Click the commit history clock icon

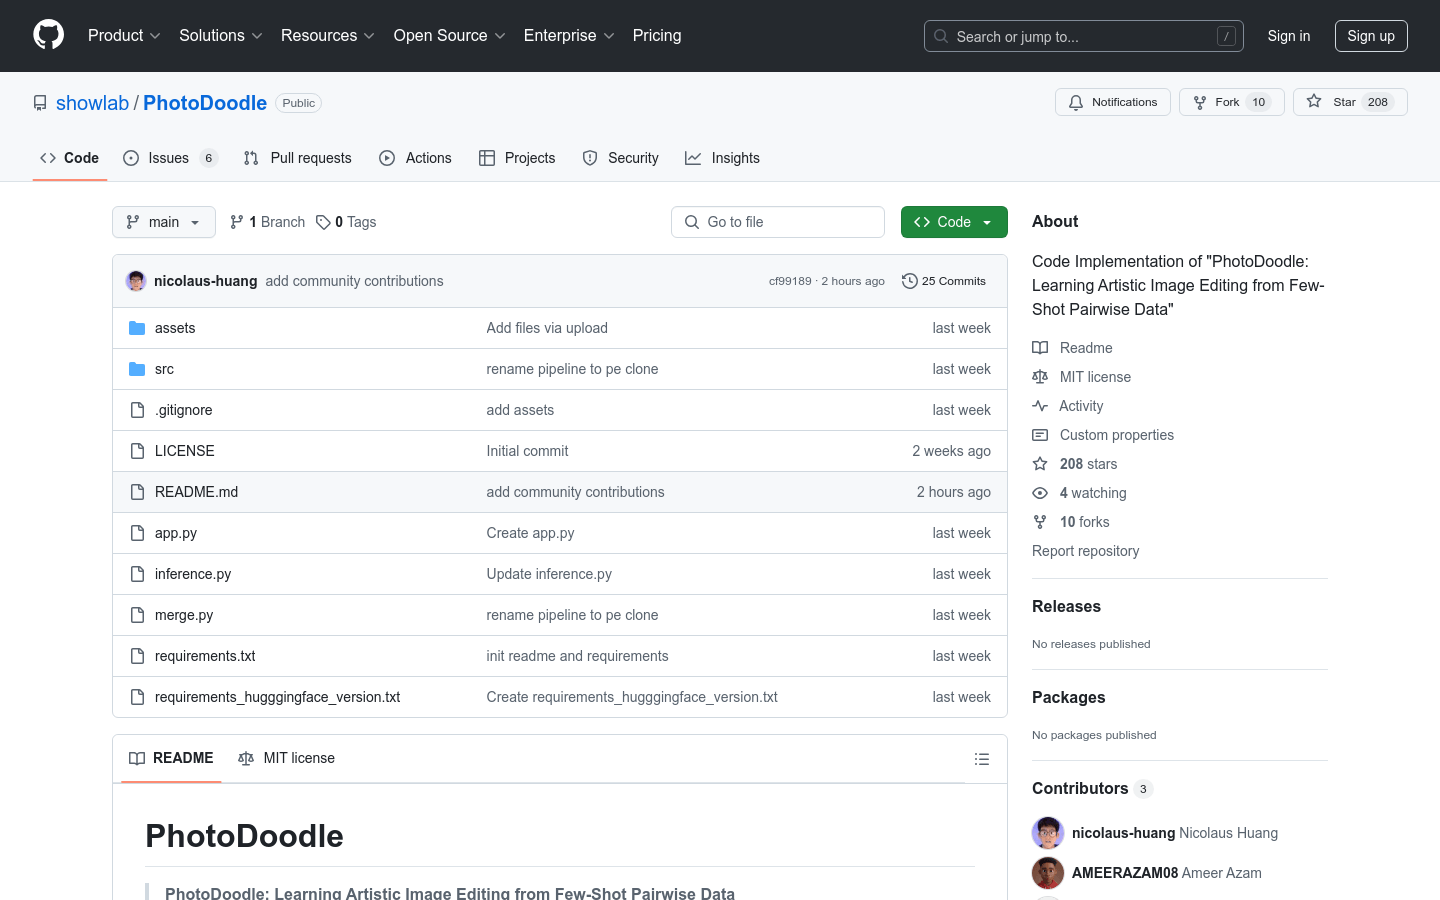(x=909, y=281)
